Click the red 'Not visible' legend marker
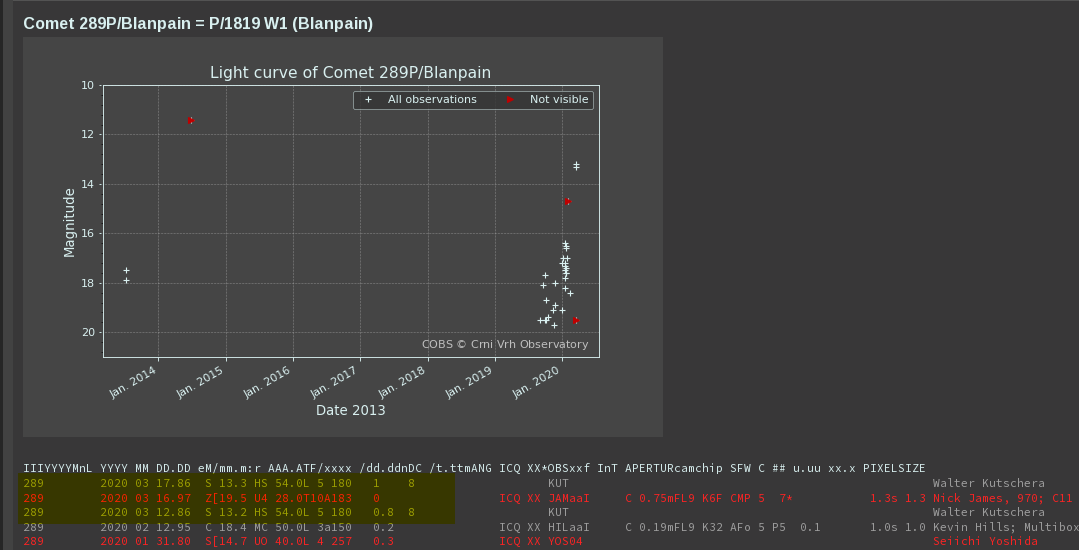 510,100
